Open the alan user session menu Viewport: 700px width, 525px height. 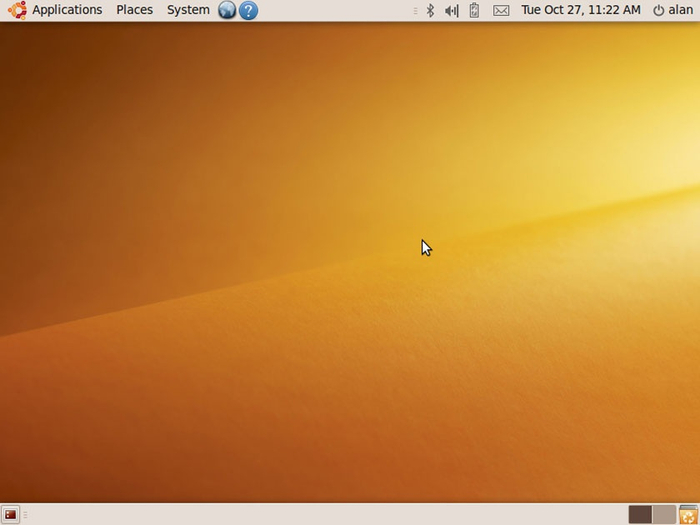[681, 10]
